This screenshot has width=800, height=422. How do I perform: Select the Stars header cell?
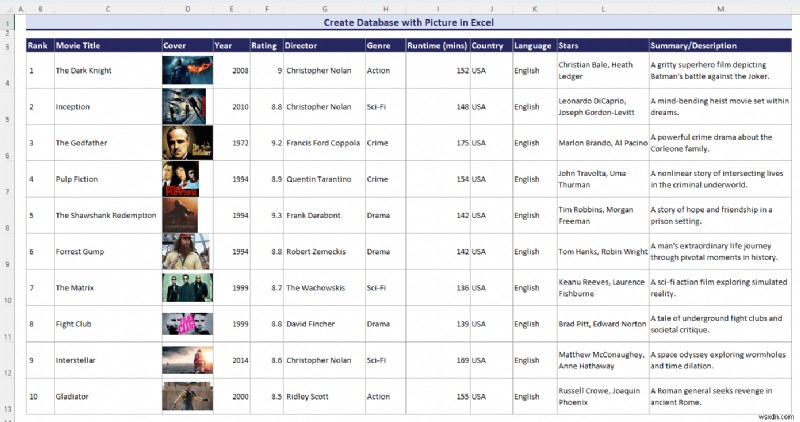603,45
